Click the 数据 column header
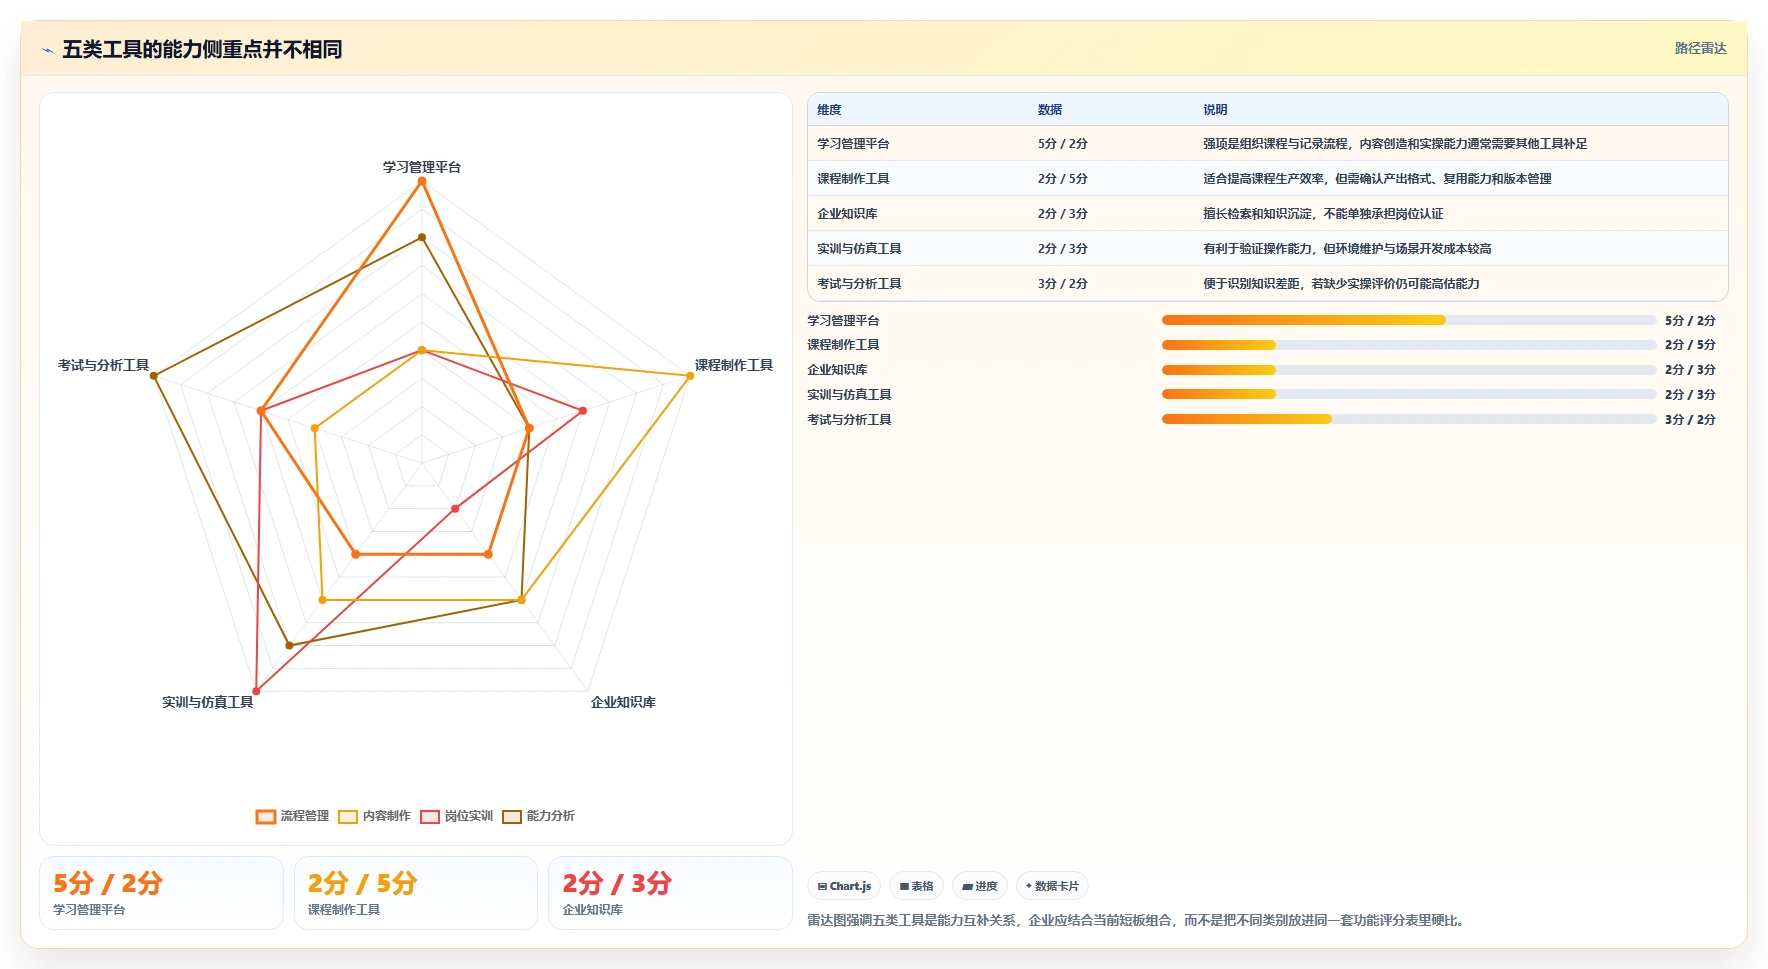This screenshot has width=1768, height=969. [1049, 110]
